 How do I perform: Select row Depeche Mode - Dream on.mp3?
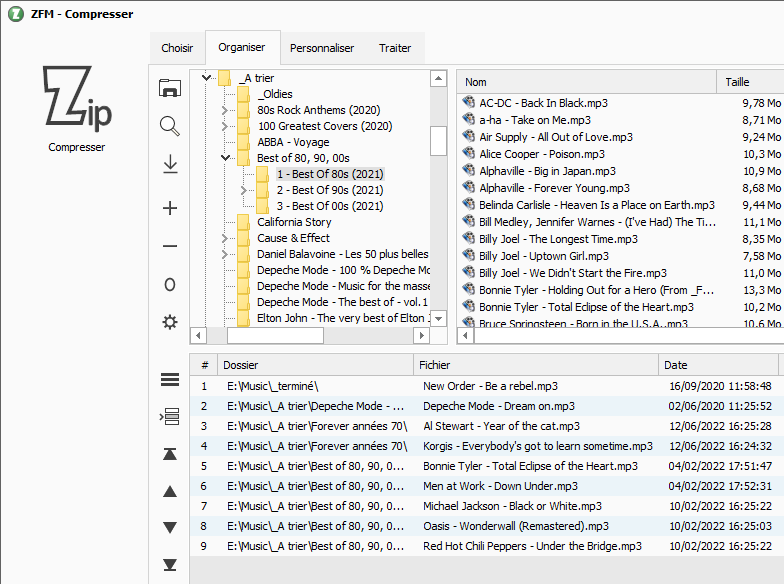pyautogui.click(x=486, y=406)
